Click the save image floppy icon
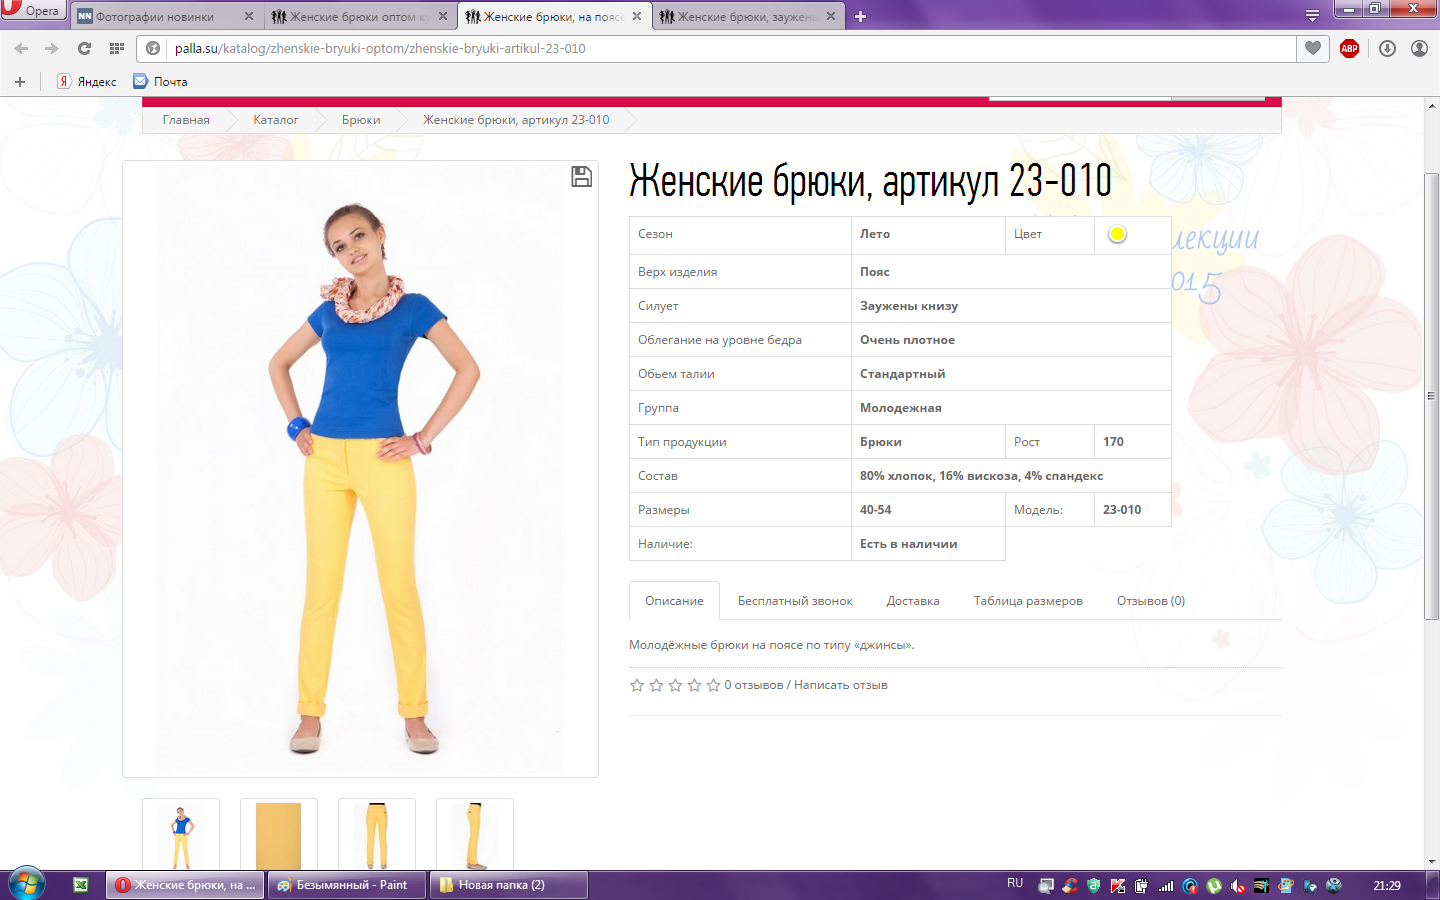Viewport: 1440px width, 900px height. click(581, 177)
